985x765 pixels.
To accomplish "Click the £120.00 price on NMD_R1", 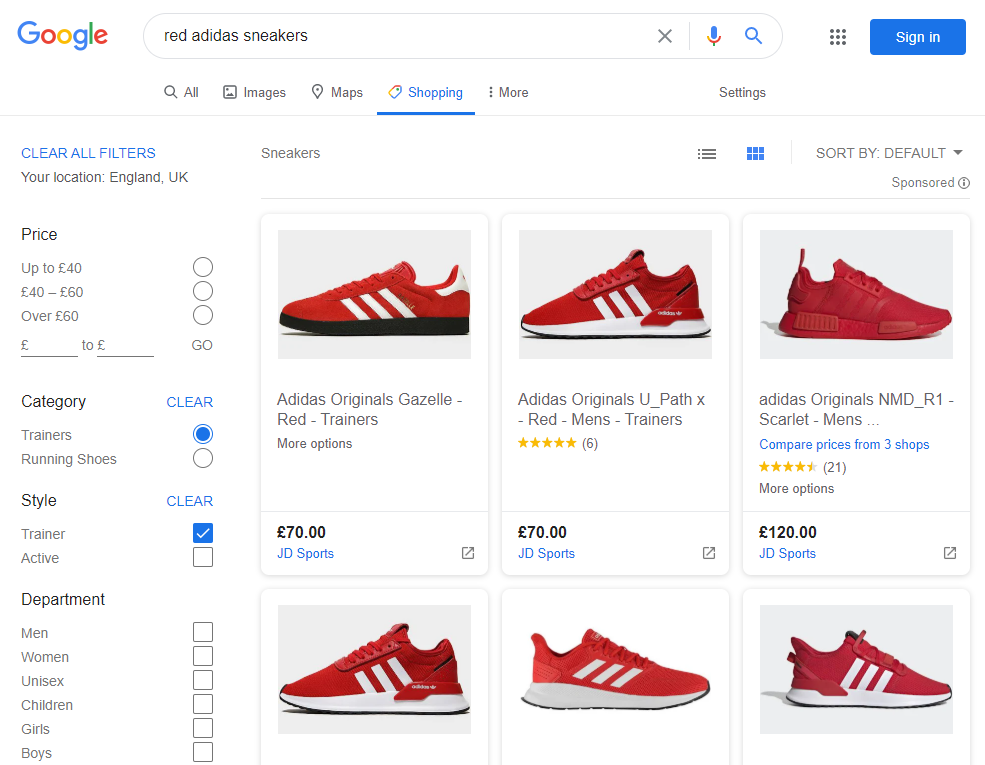I will point(788,533).
